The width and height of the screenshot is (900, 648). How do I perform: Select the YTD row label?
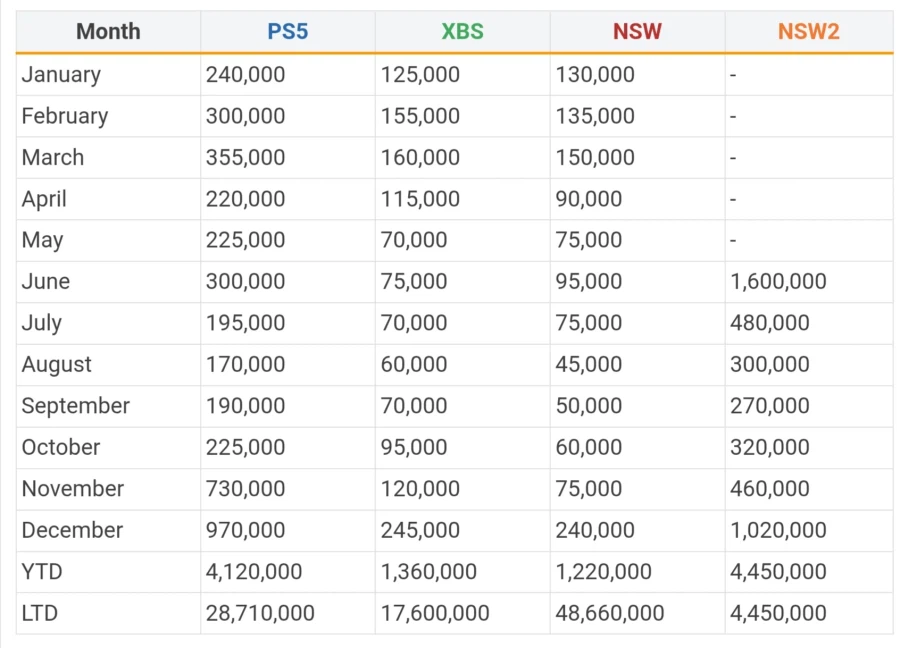tap(42, 572)
